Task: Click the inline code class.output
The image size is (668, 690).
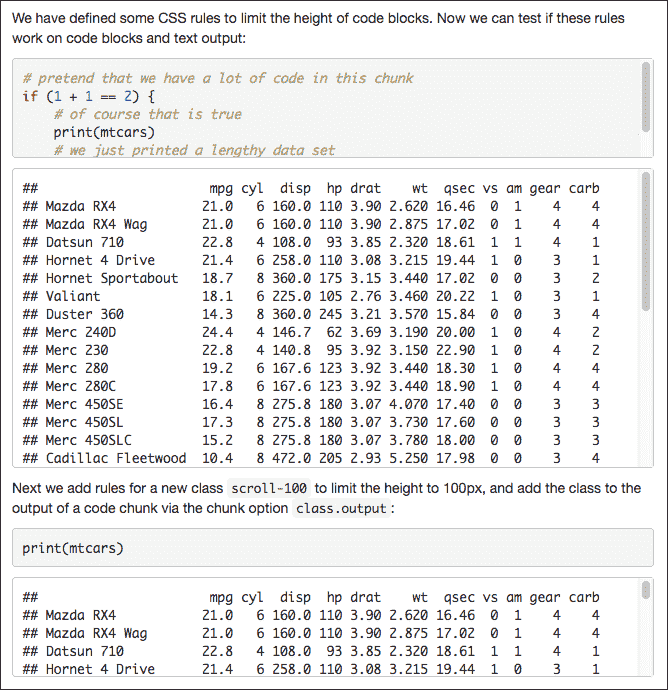Action: pyautogui.click(x=343, y=509)
